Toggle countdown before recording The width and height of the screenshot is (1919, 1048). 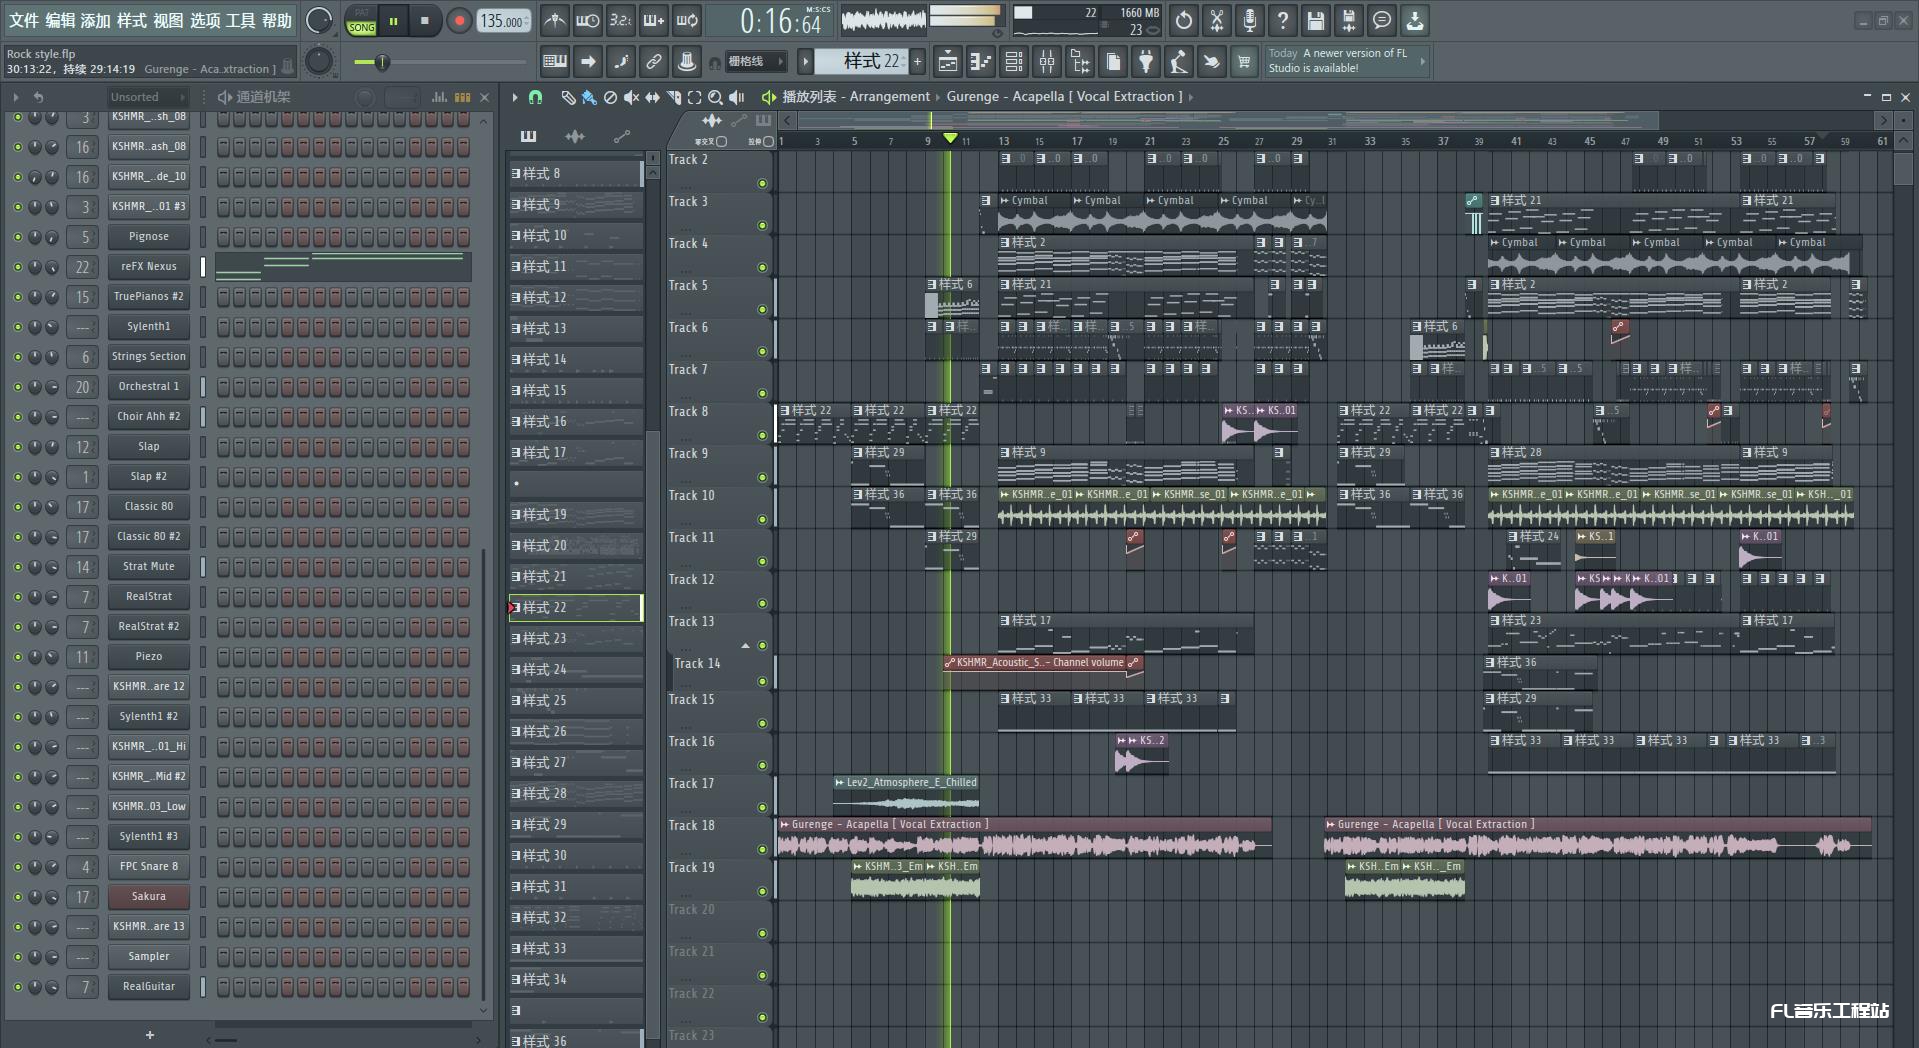621,20
